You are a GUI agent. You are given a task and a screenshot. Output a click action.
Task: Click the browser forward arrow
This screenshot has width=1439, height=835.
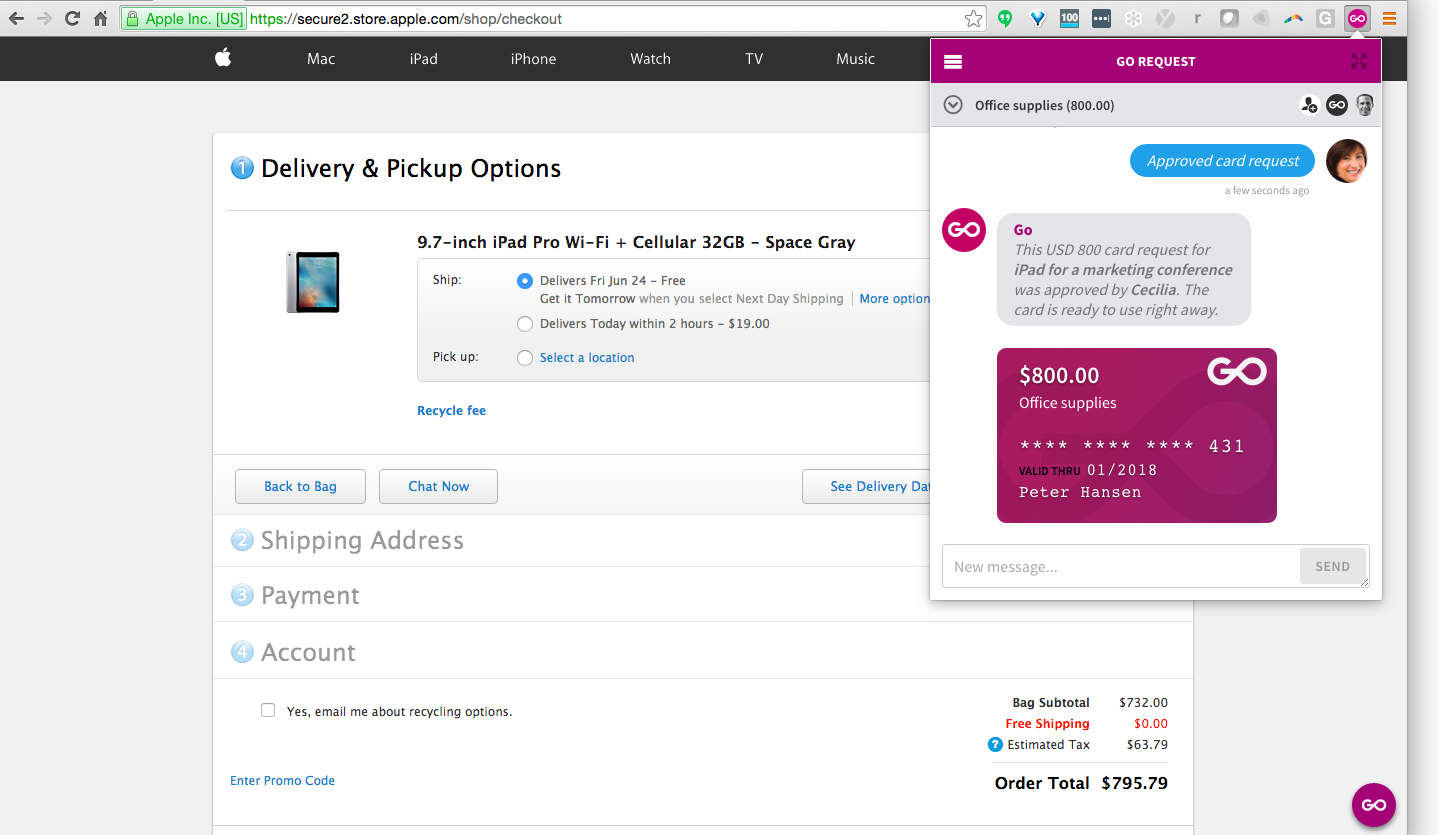coord(44,18)
